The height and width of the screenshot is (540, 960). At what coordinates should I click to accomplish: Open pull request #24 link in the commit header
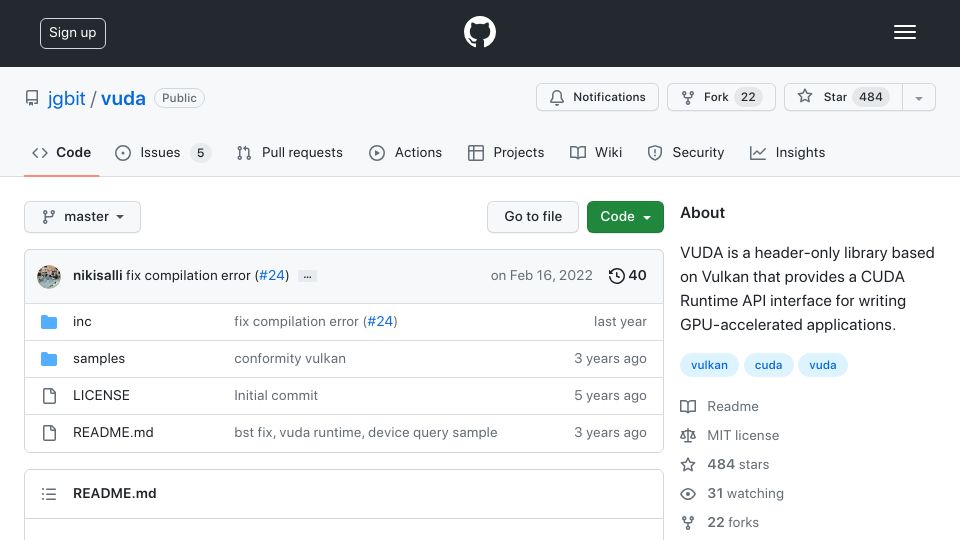point(272,276)
